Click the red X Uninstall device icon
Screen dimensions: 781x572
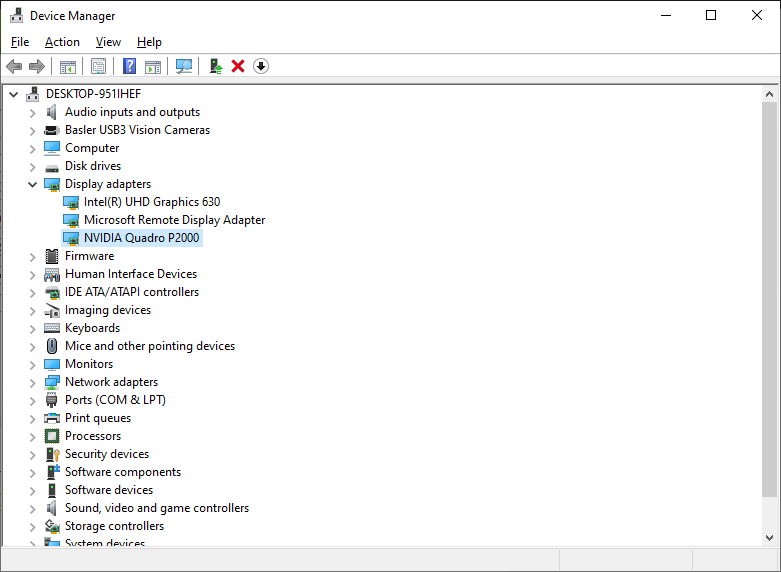[238, 66]
